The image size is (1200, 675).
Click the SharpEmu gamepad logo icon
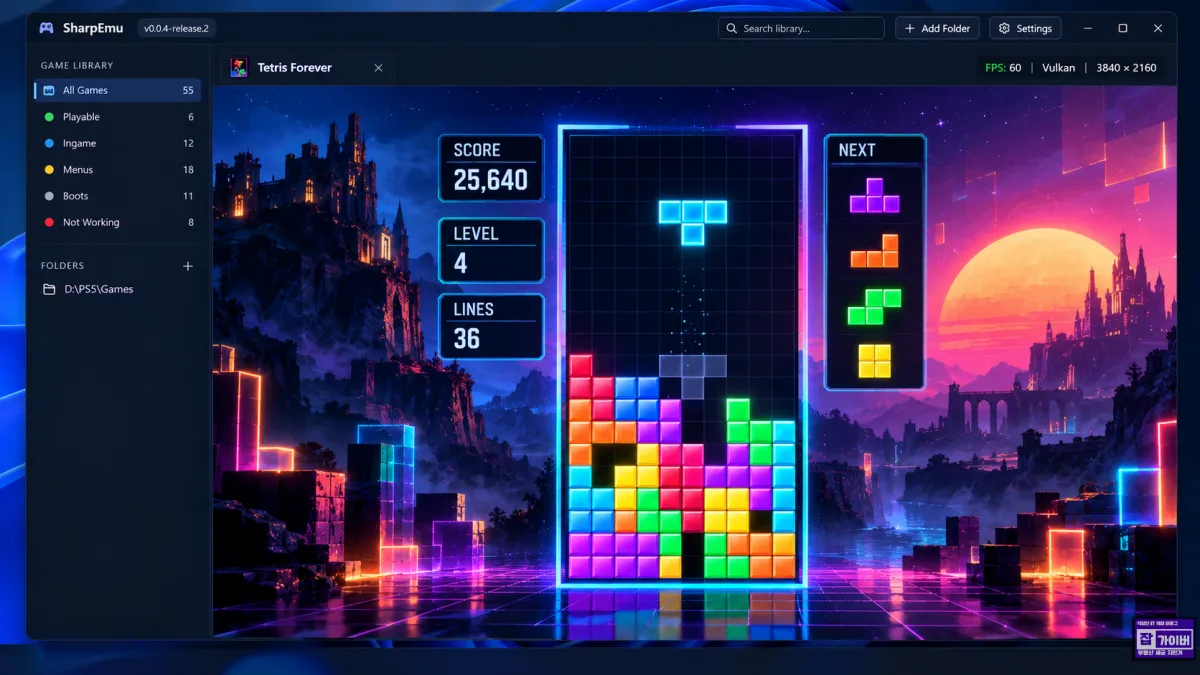click(46, 28)
